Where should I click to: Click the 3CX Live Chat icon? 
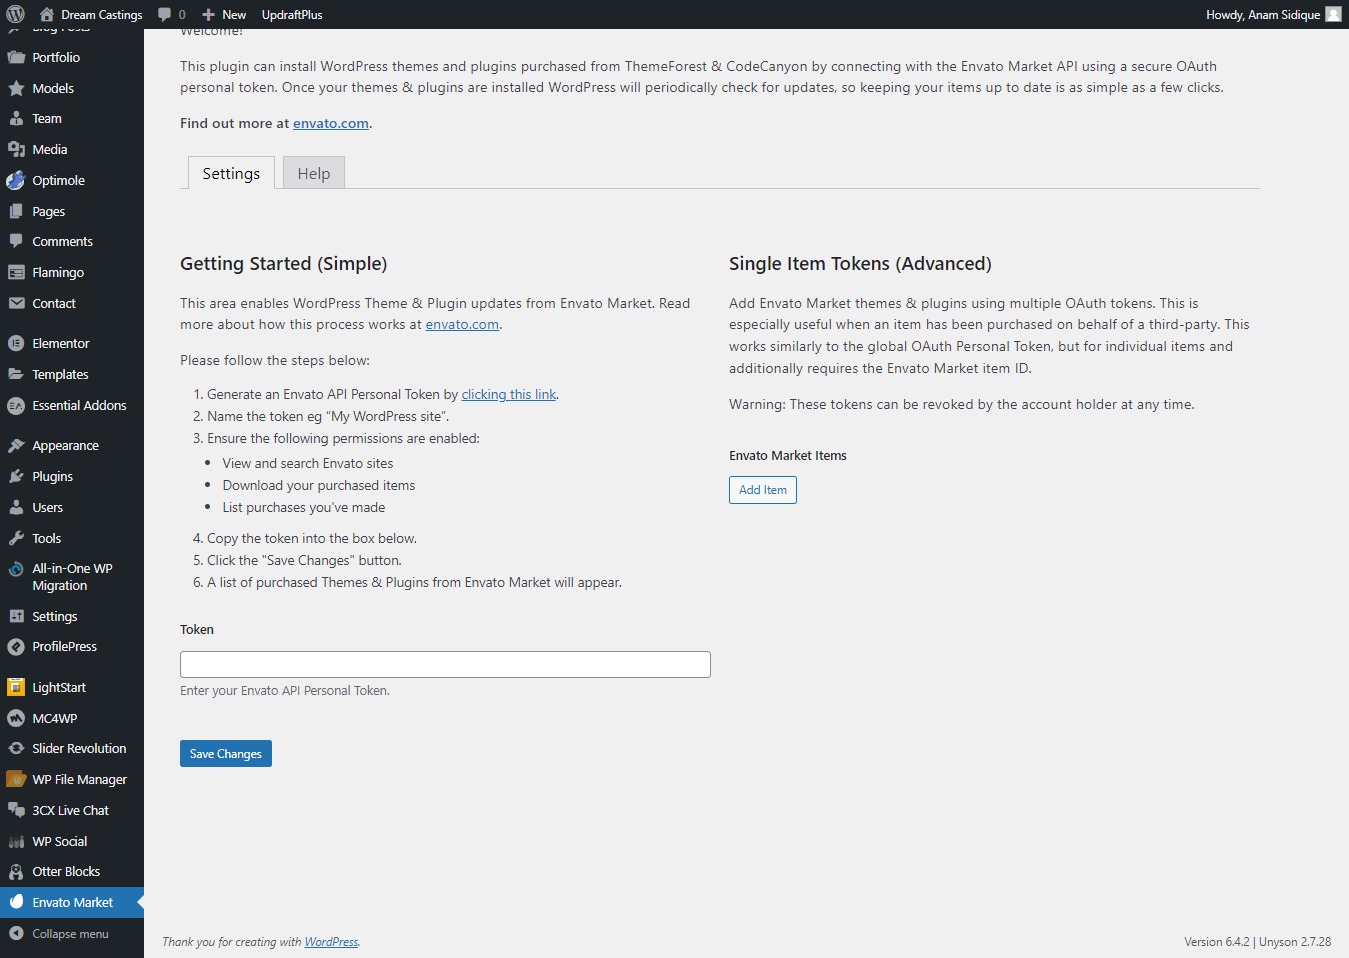(x=16, y=810)
